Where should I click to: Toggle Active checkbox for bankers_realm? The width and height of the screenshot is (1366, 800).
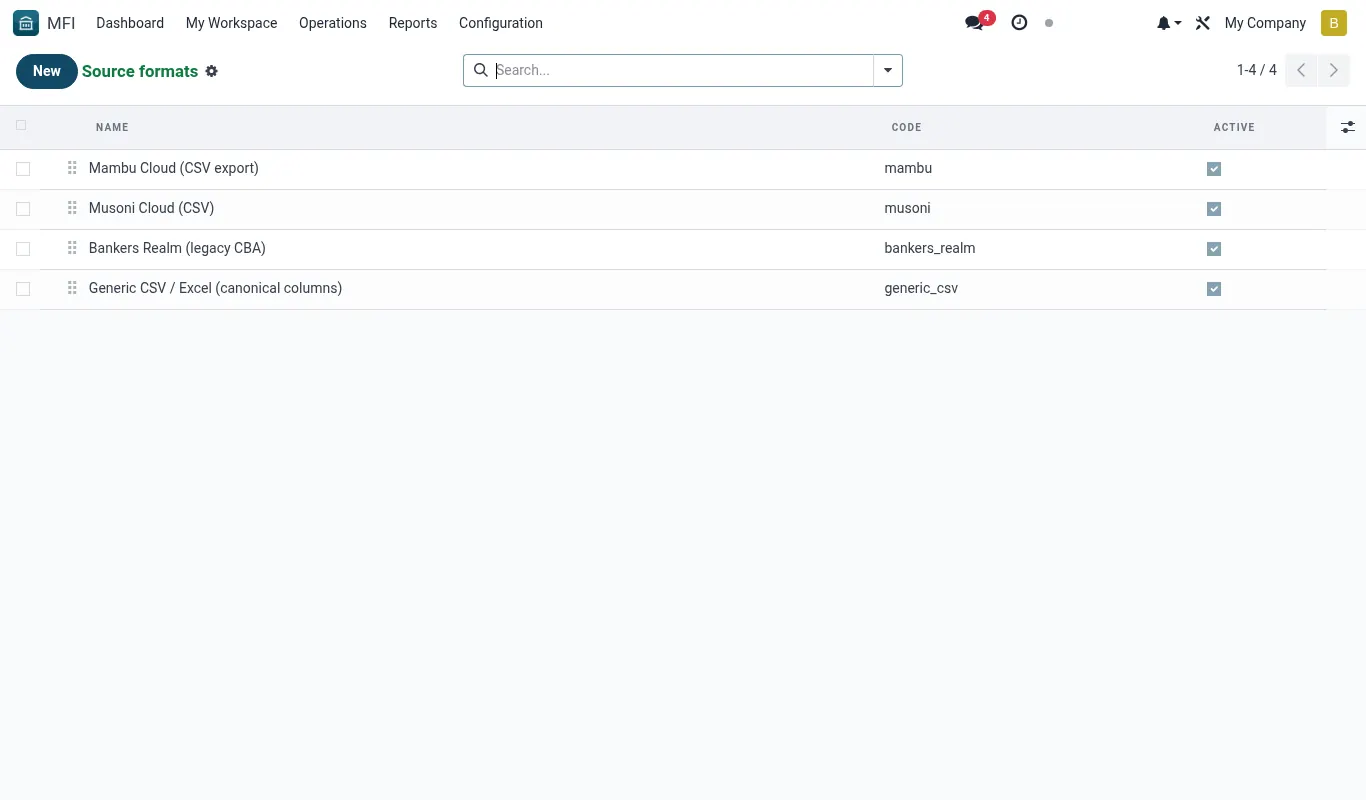tap(1214, 249)
